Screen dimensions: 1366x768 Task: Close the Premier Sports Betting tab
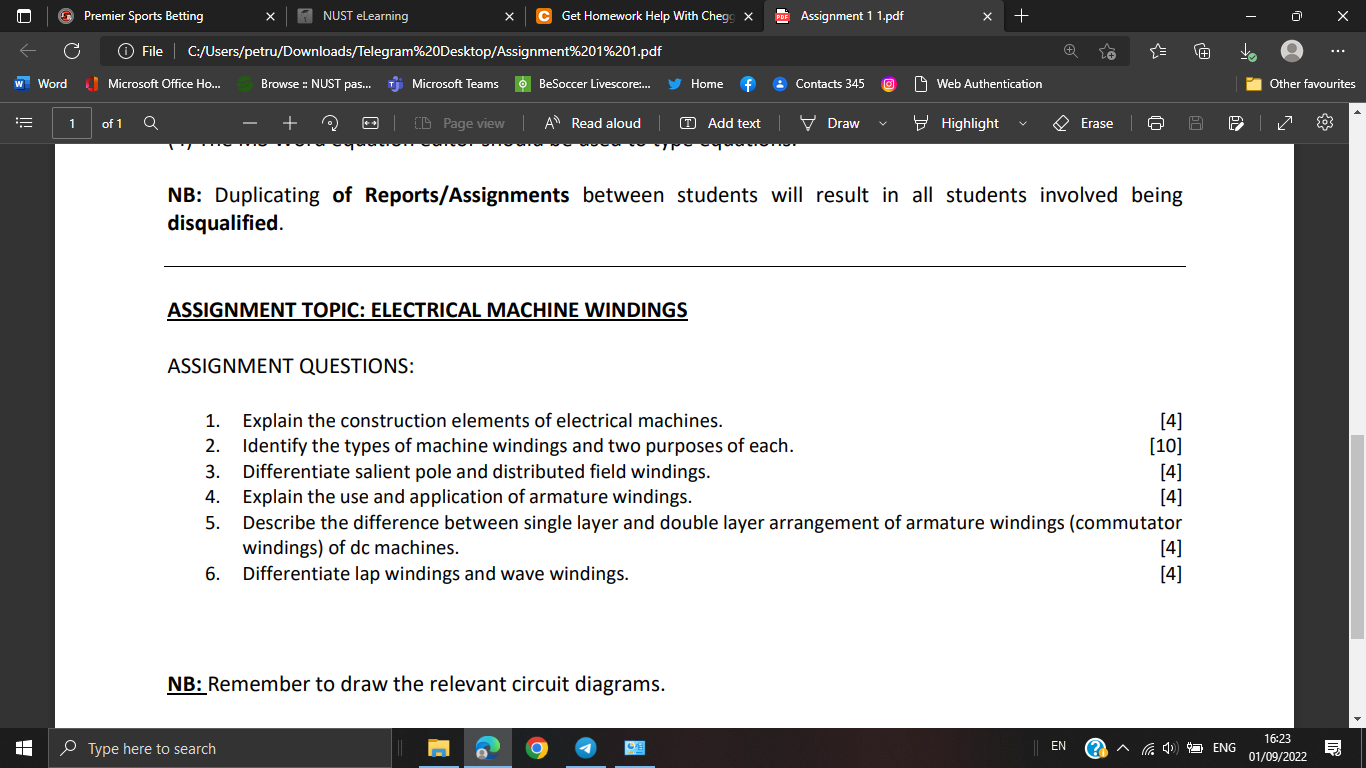[x=270, y=16]
